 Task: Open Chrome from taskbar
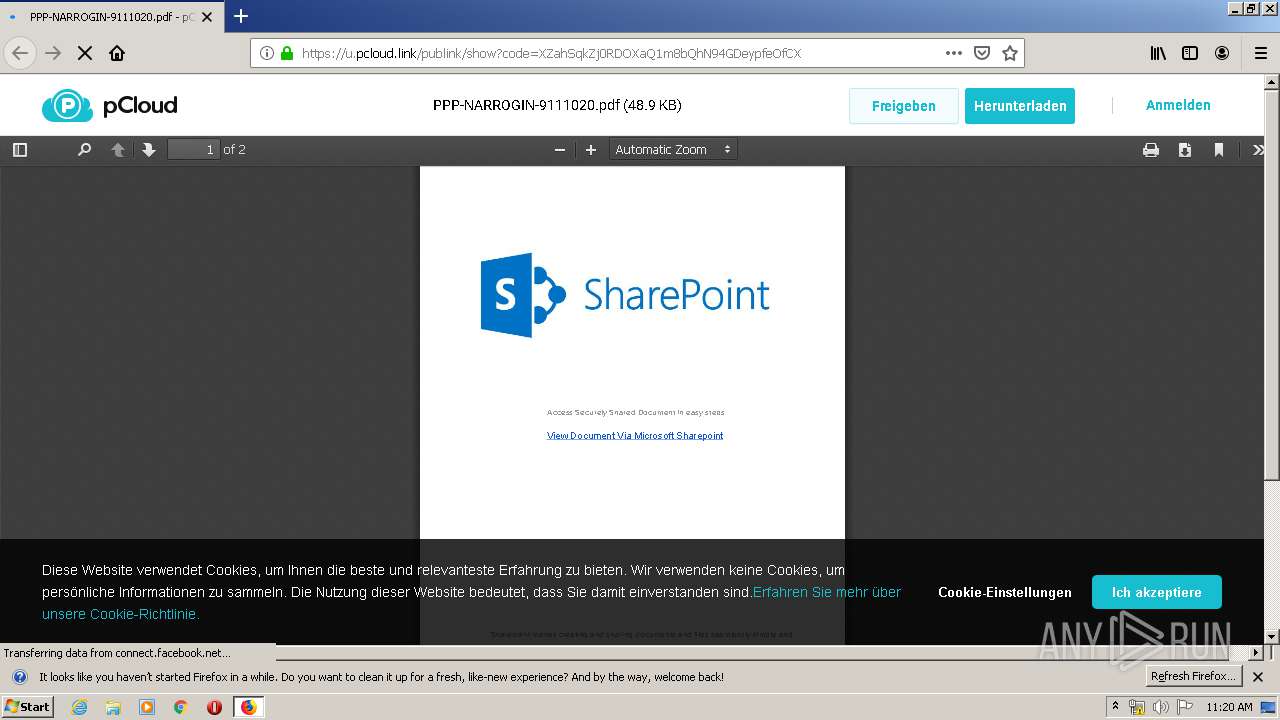[x=180, y=707]
